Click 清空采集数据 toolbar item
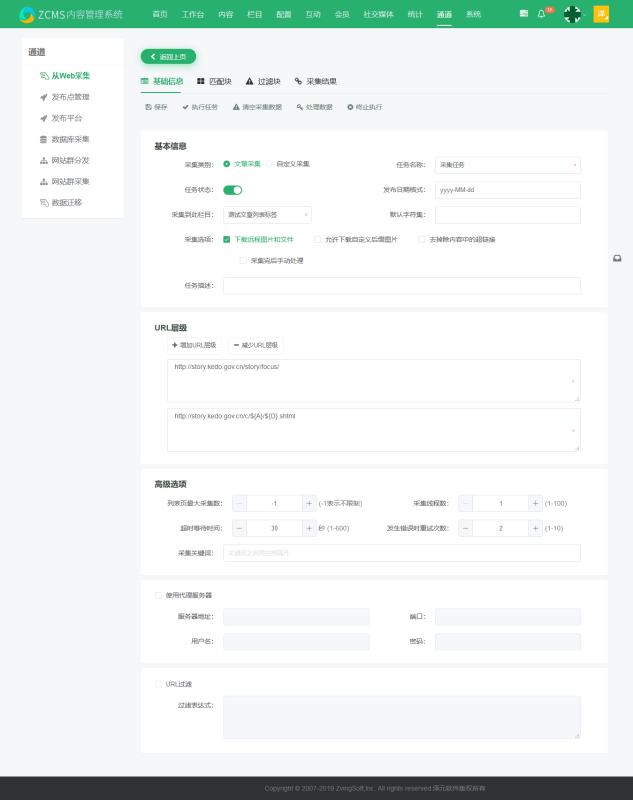633x800 pixels. coord(257,106)
